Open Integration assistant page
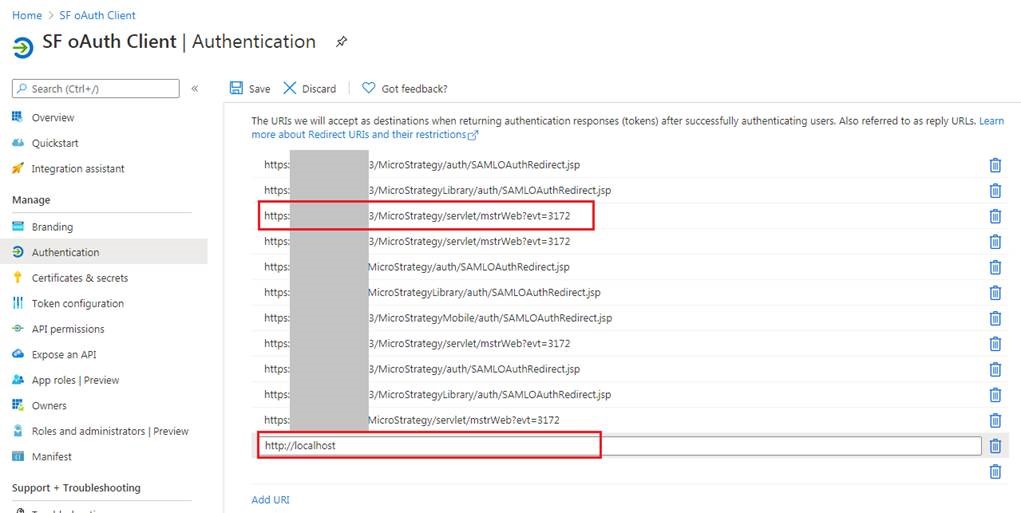This screenshot has width=1021, height=513. (x=77, y=169)
